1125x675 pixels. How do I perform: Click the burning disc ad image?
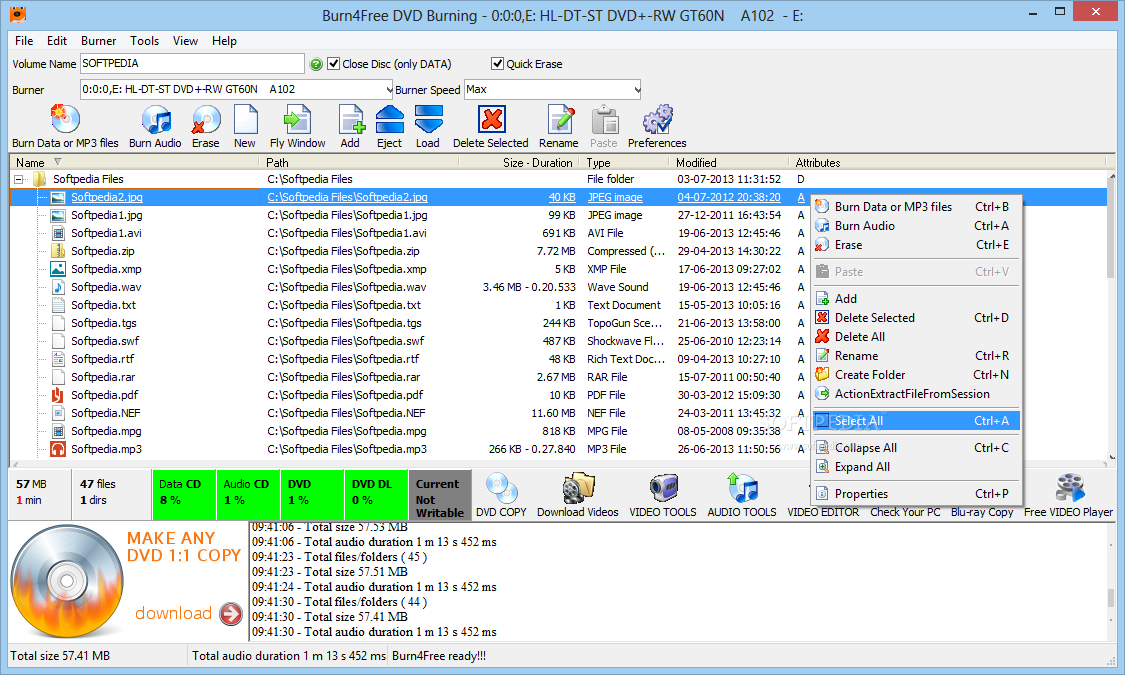pyautogui.click(x=67, y=582)
